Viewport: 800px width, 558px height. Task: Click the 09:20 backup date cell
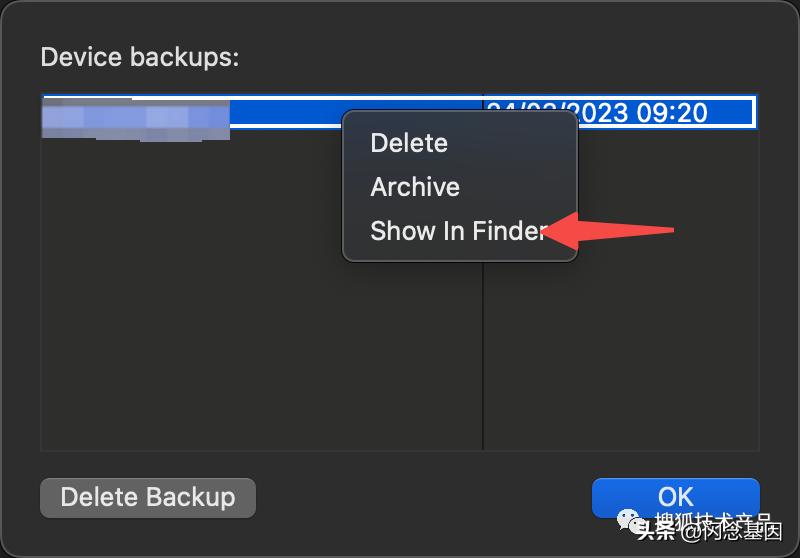620,112
